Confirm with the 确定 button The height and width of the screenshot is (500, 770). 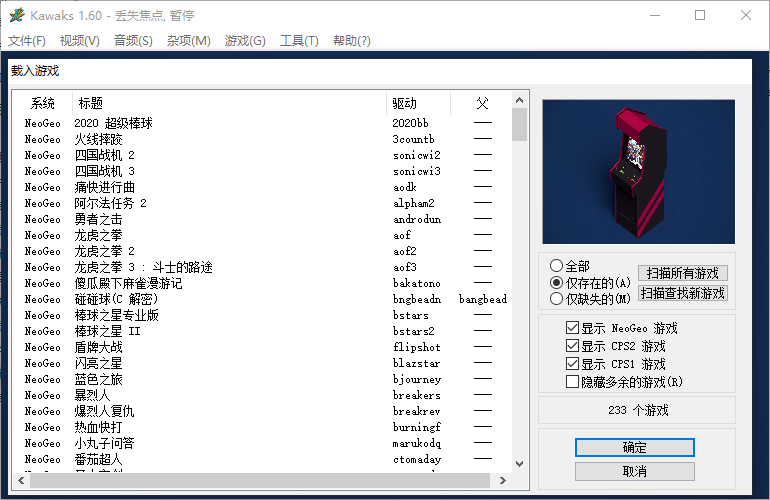click(x=634, y=447)
